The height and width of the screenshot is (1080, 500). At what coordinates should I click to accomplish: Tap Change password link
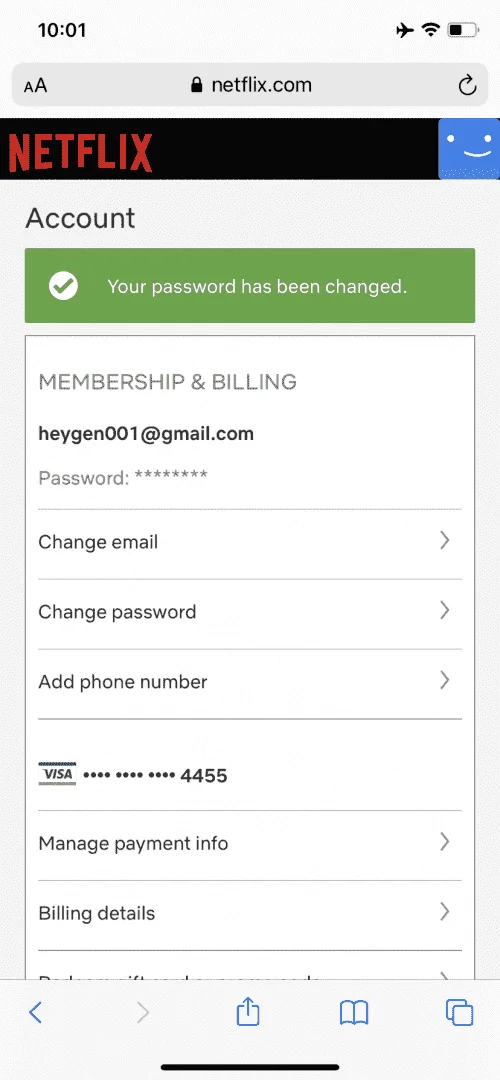pos(117,612)
